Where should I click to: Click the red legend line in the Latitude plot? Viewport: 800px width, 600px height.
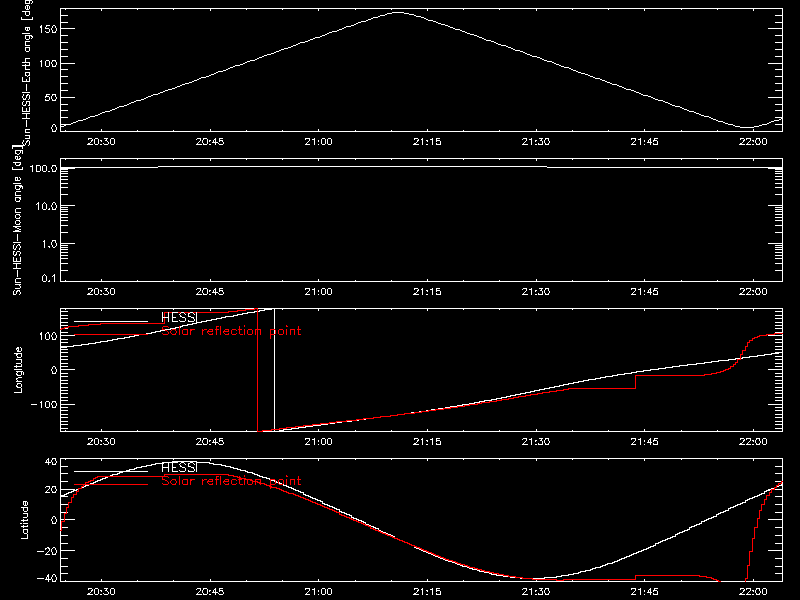click(111, 485)
